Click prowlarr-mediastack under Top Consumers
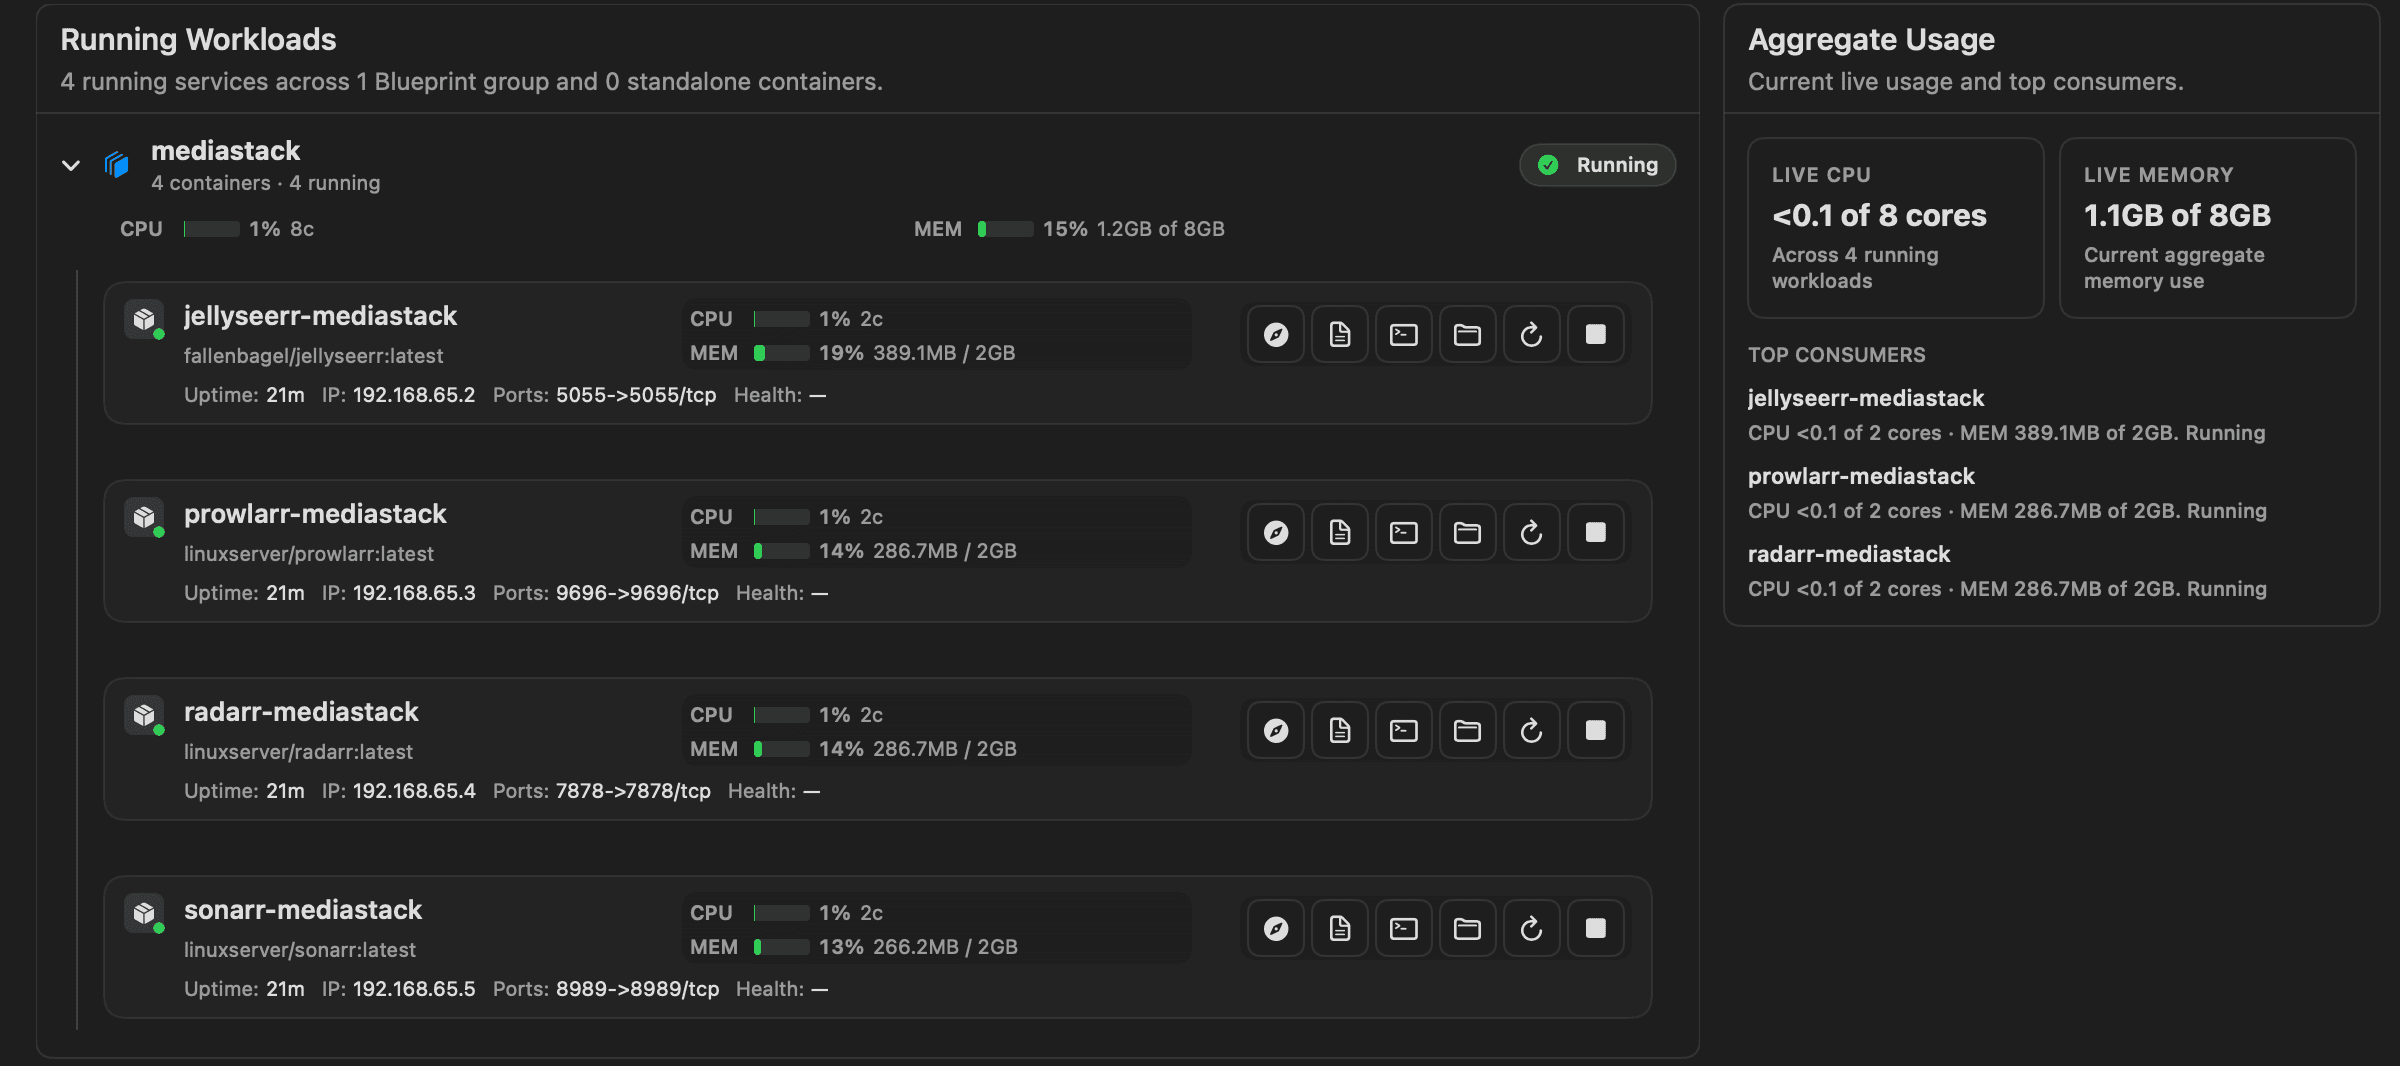2400x1066 pixels. (x=1861, y=476)
